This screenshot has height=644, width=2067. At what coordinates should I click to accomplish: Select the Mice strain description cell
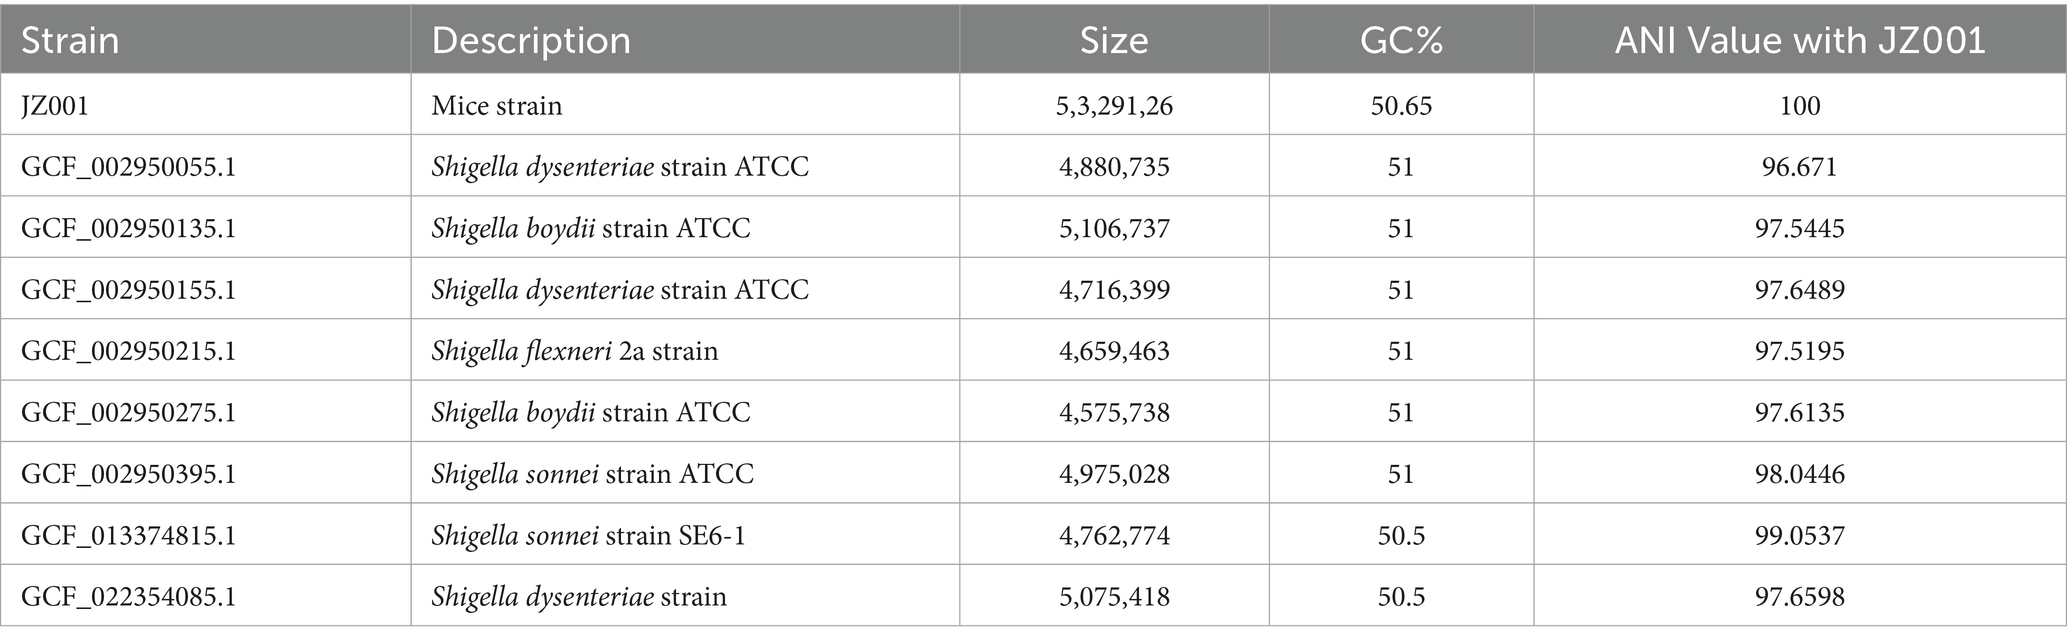coord(497,105)
